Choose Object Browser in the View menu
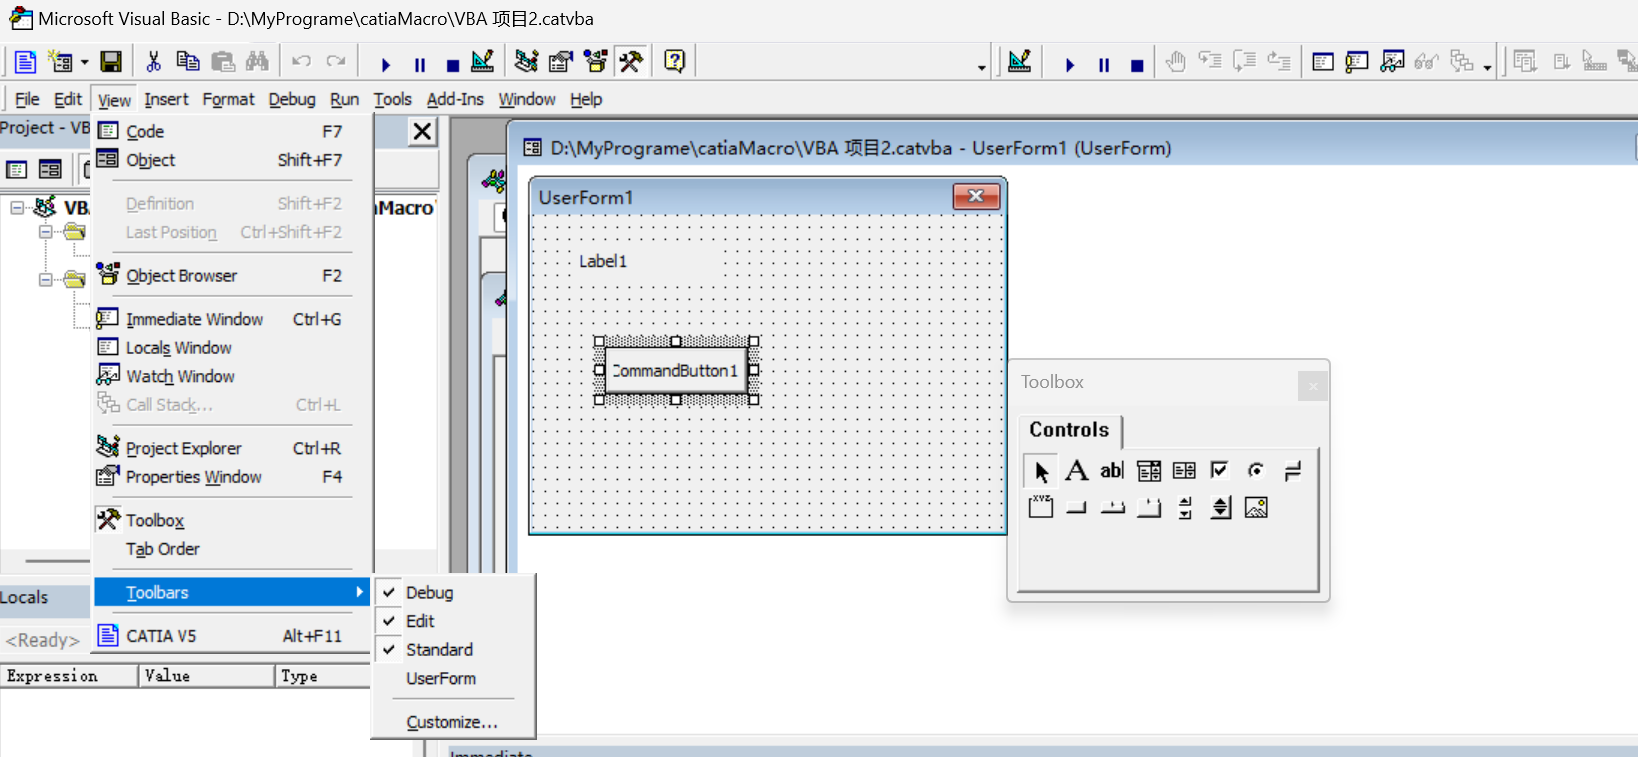 pyautogui.click(x=232, y=275)
